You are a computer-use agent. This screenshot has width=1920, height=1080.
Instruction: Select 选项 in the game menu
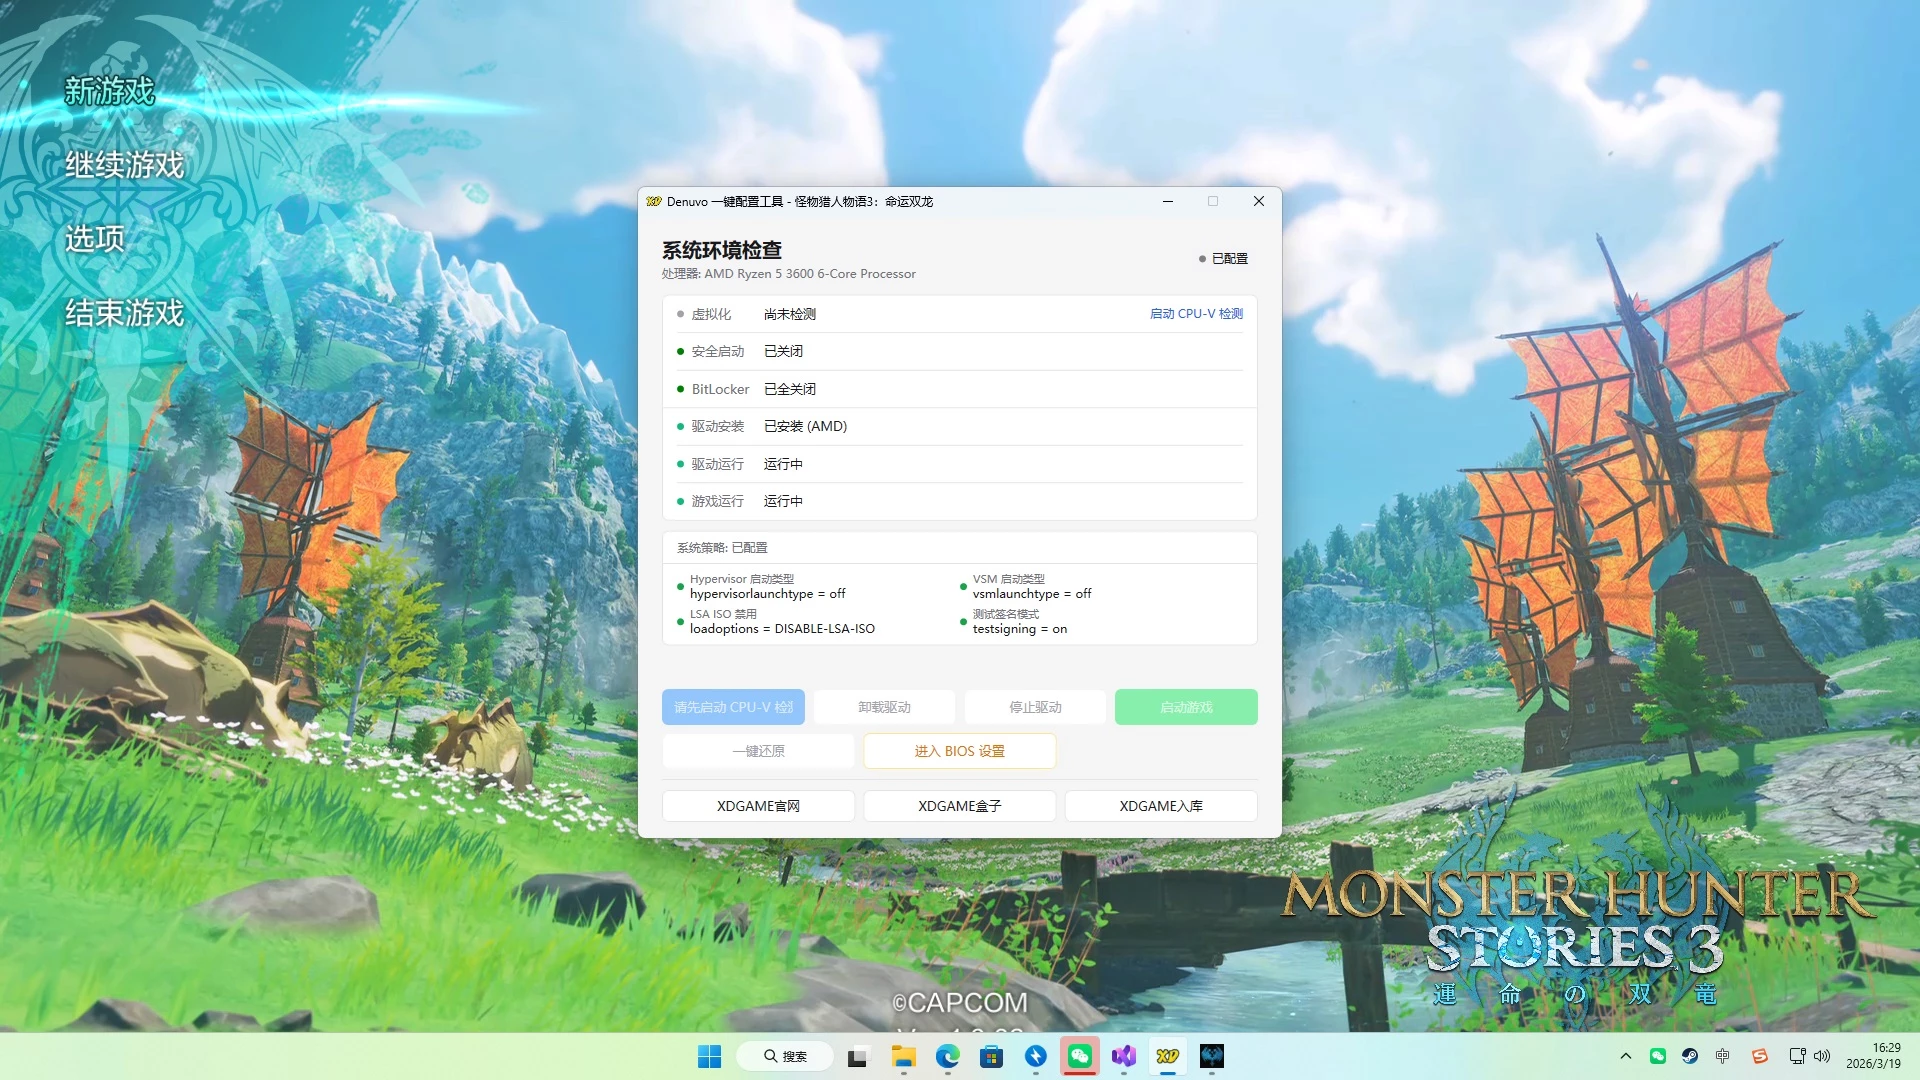95,240
